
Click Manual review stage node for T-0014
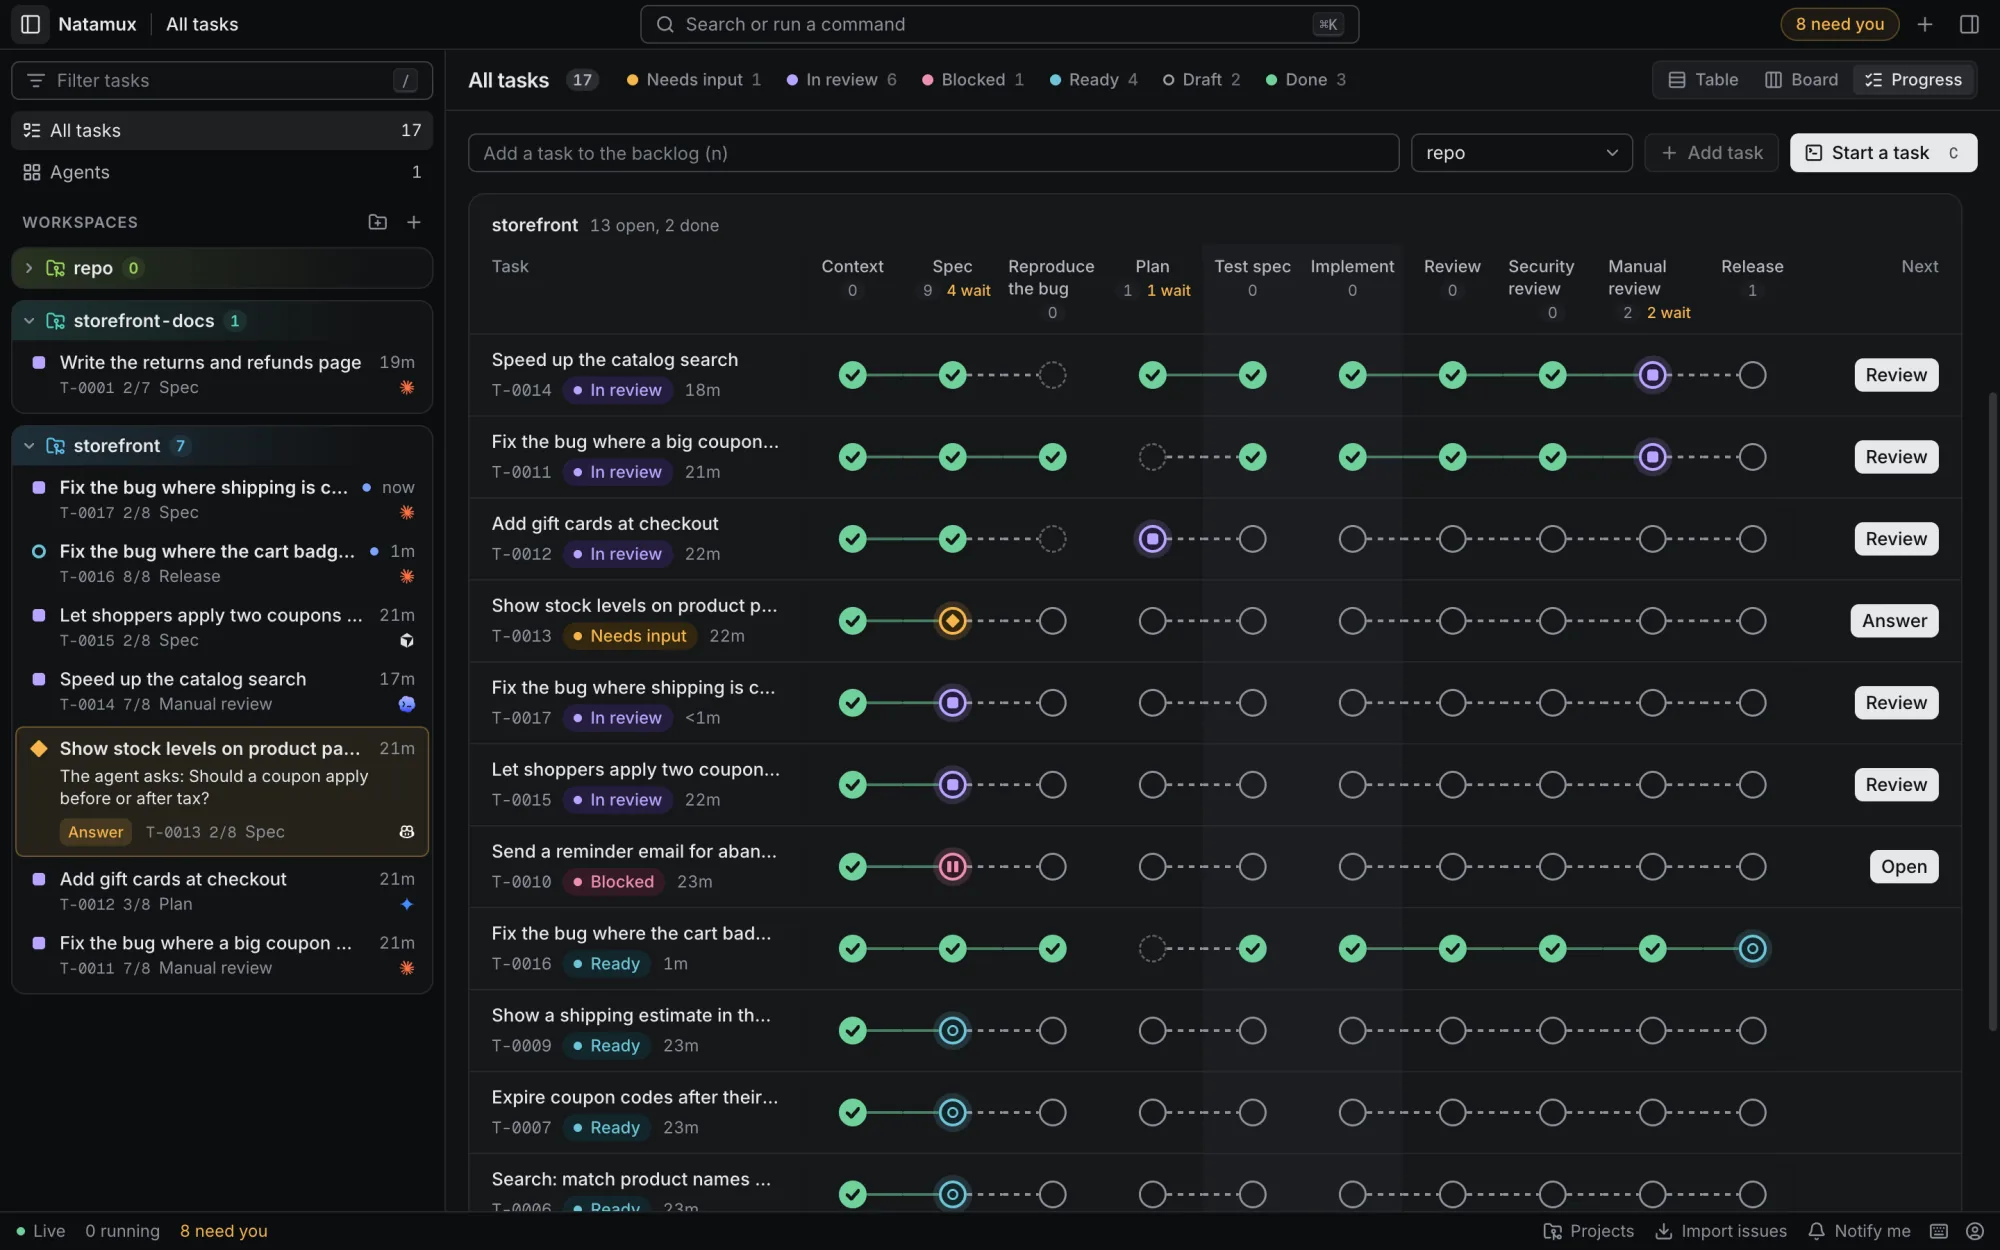pos(1652,375)
